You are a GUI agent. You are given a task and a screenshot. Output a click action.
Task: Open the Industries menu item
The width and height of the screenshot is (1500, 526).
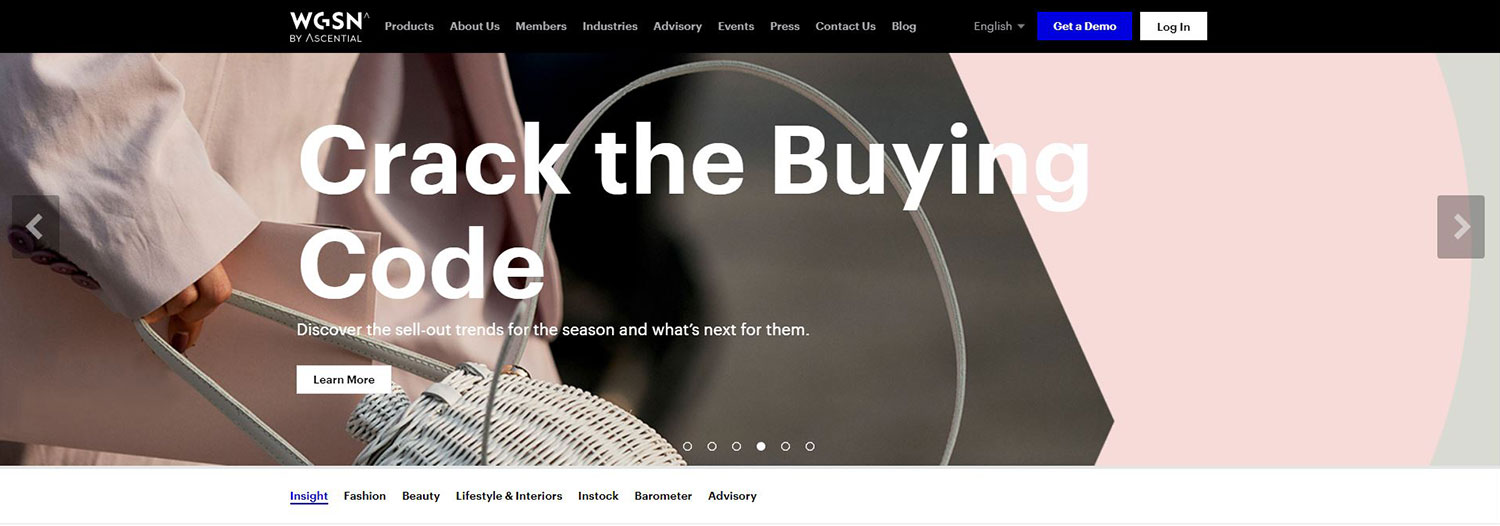click(610, 26)
